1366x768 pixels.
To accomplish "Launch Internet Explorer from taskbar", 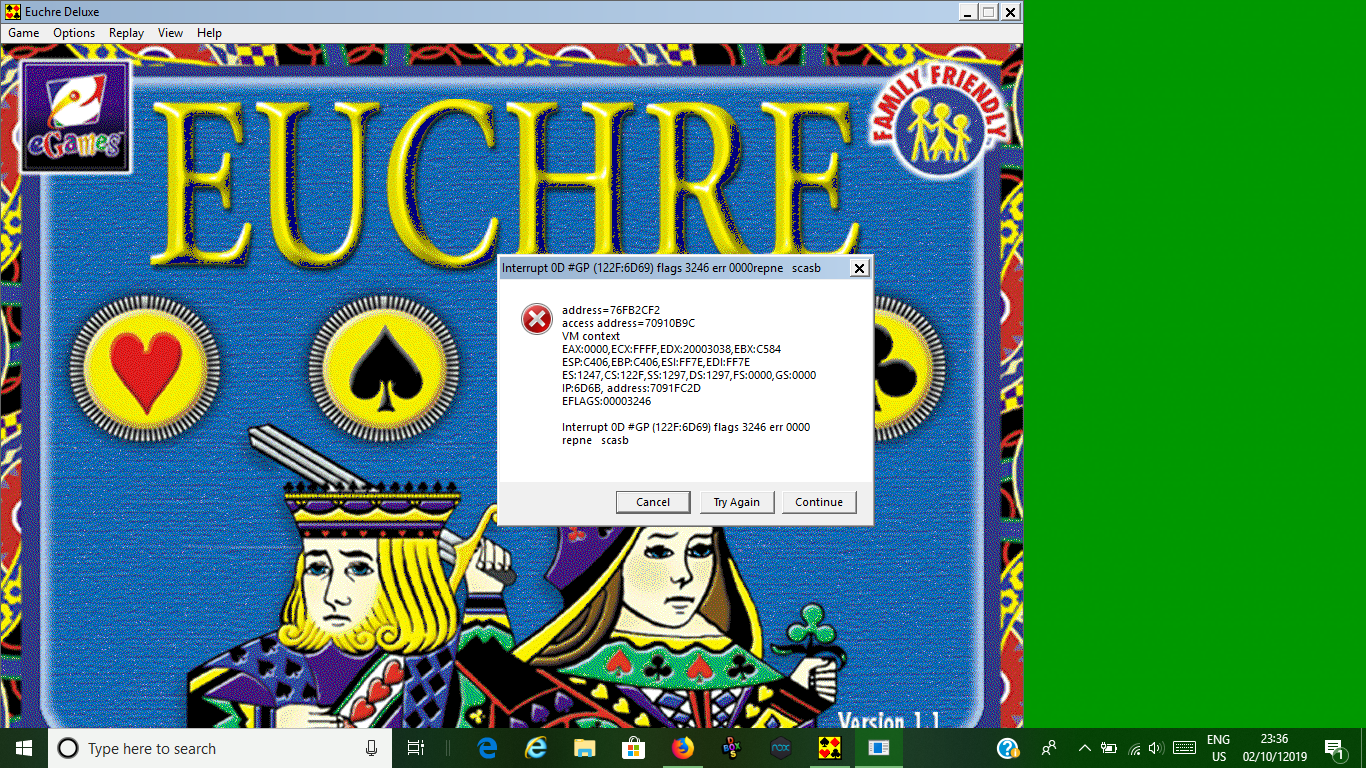I will coord(537,748).
